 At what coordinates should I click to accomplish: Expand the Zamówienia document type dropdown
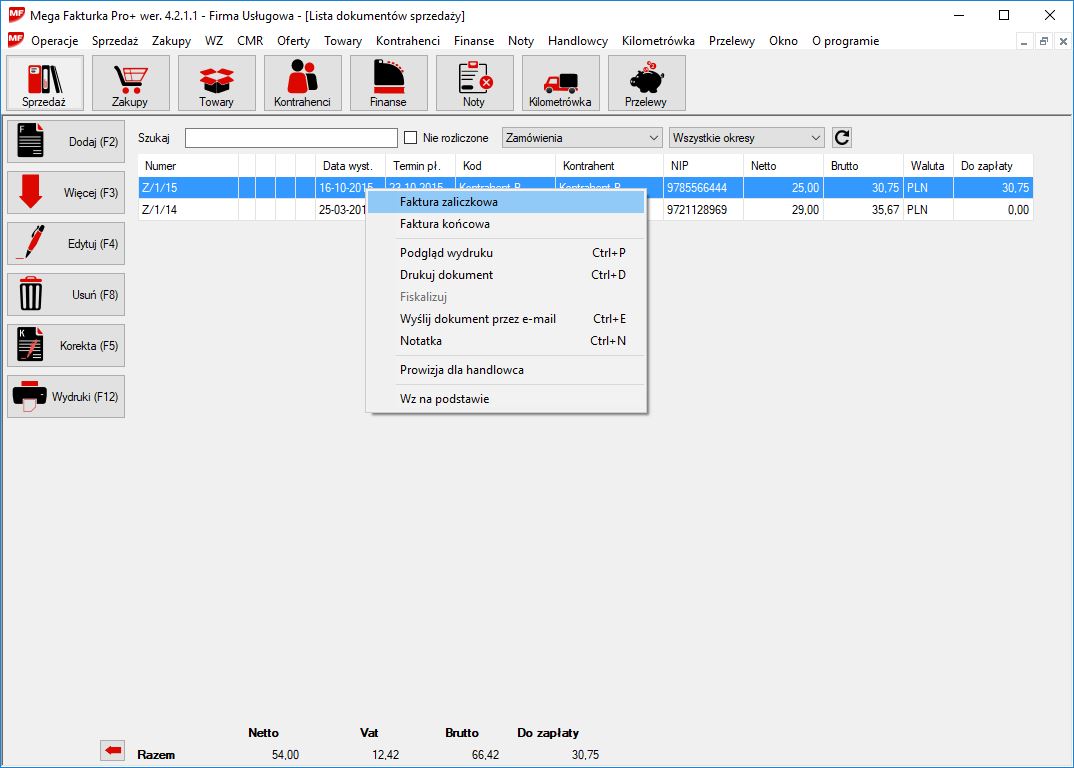point(582,138)
